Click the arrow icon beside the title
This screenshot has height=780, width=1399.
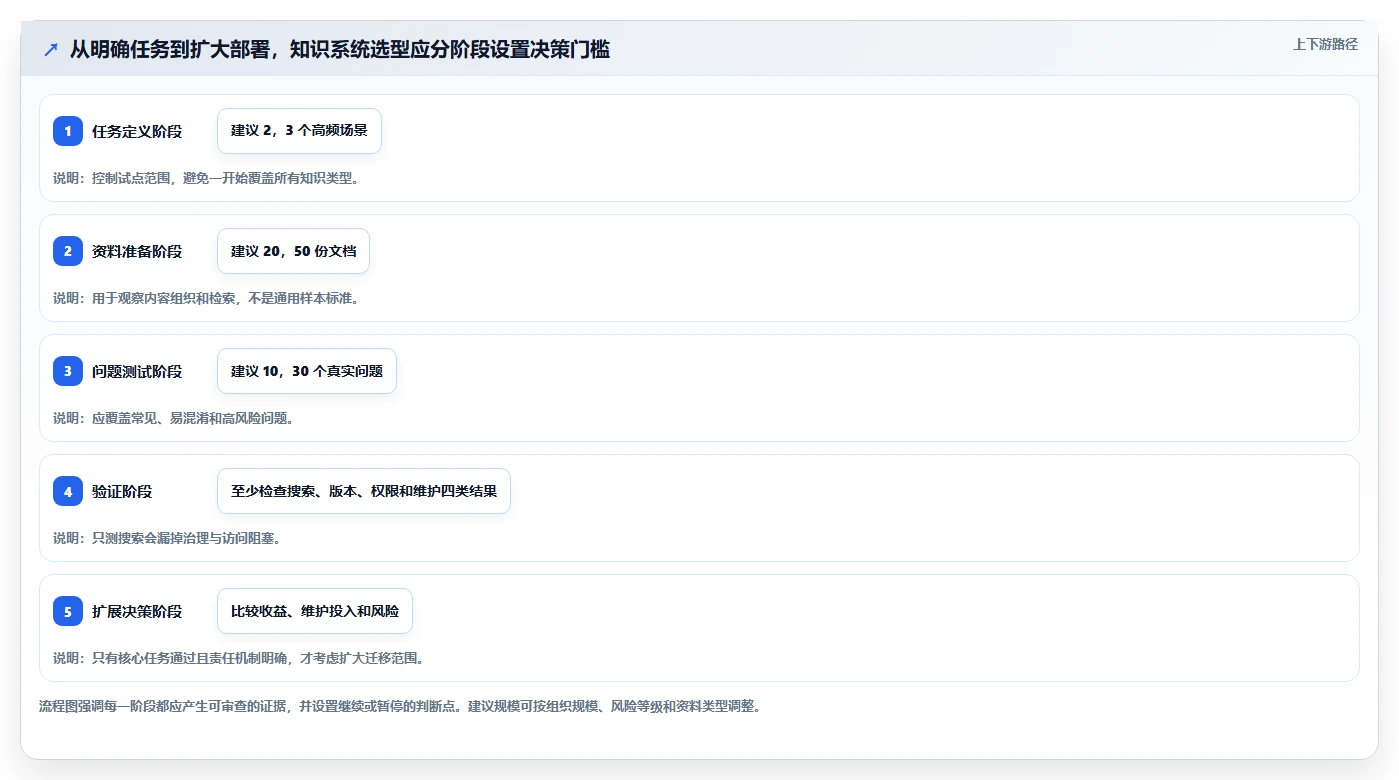[x=51, y=49]
